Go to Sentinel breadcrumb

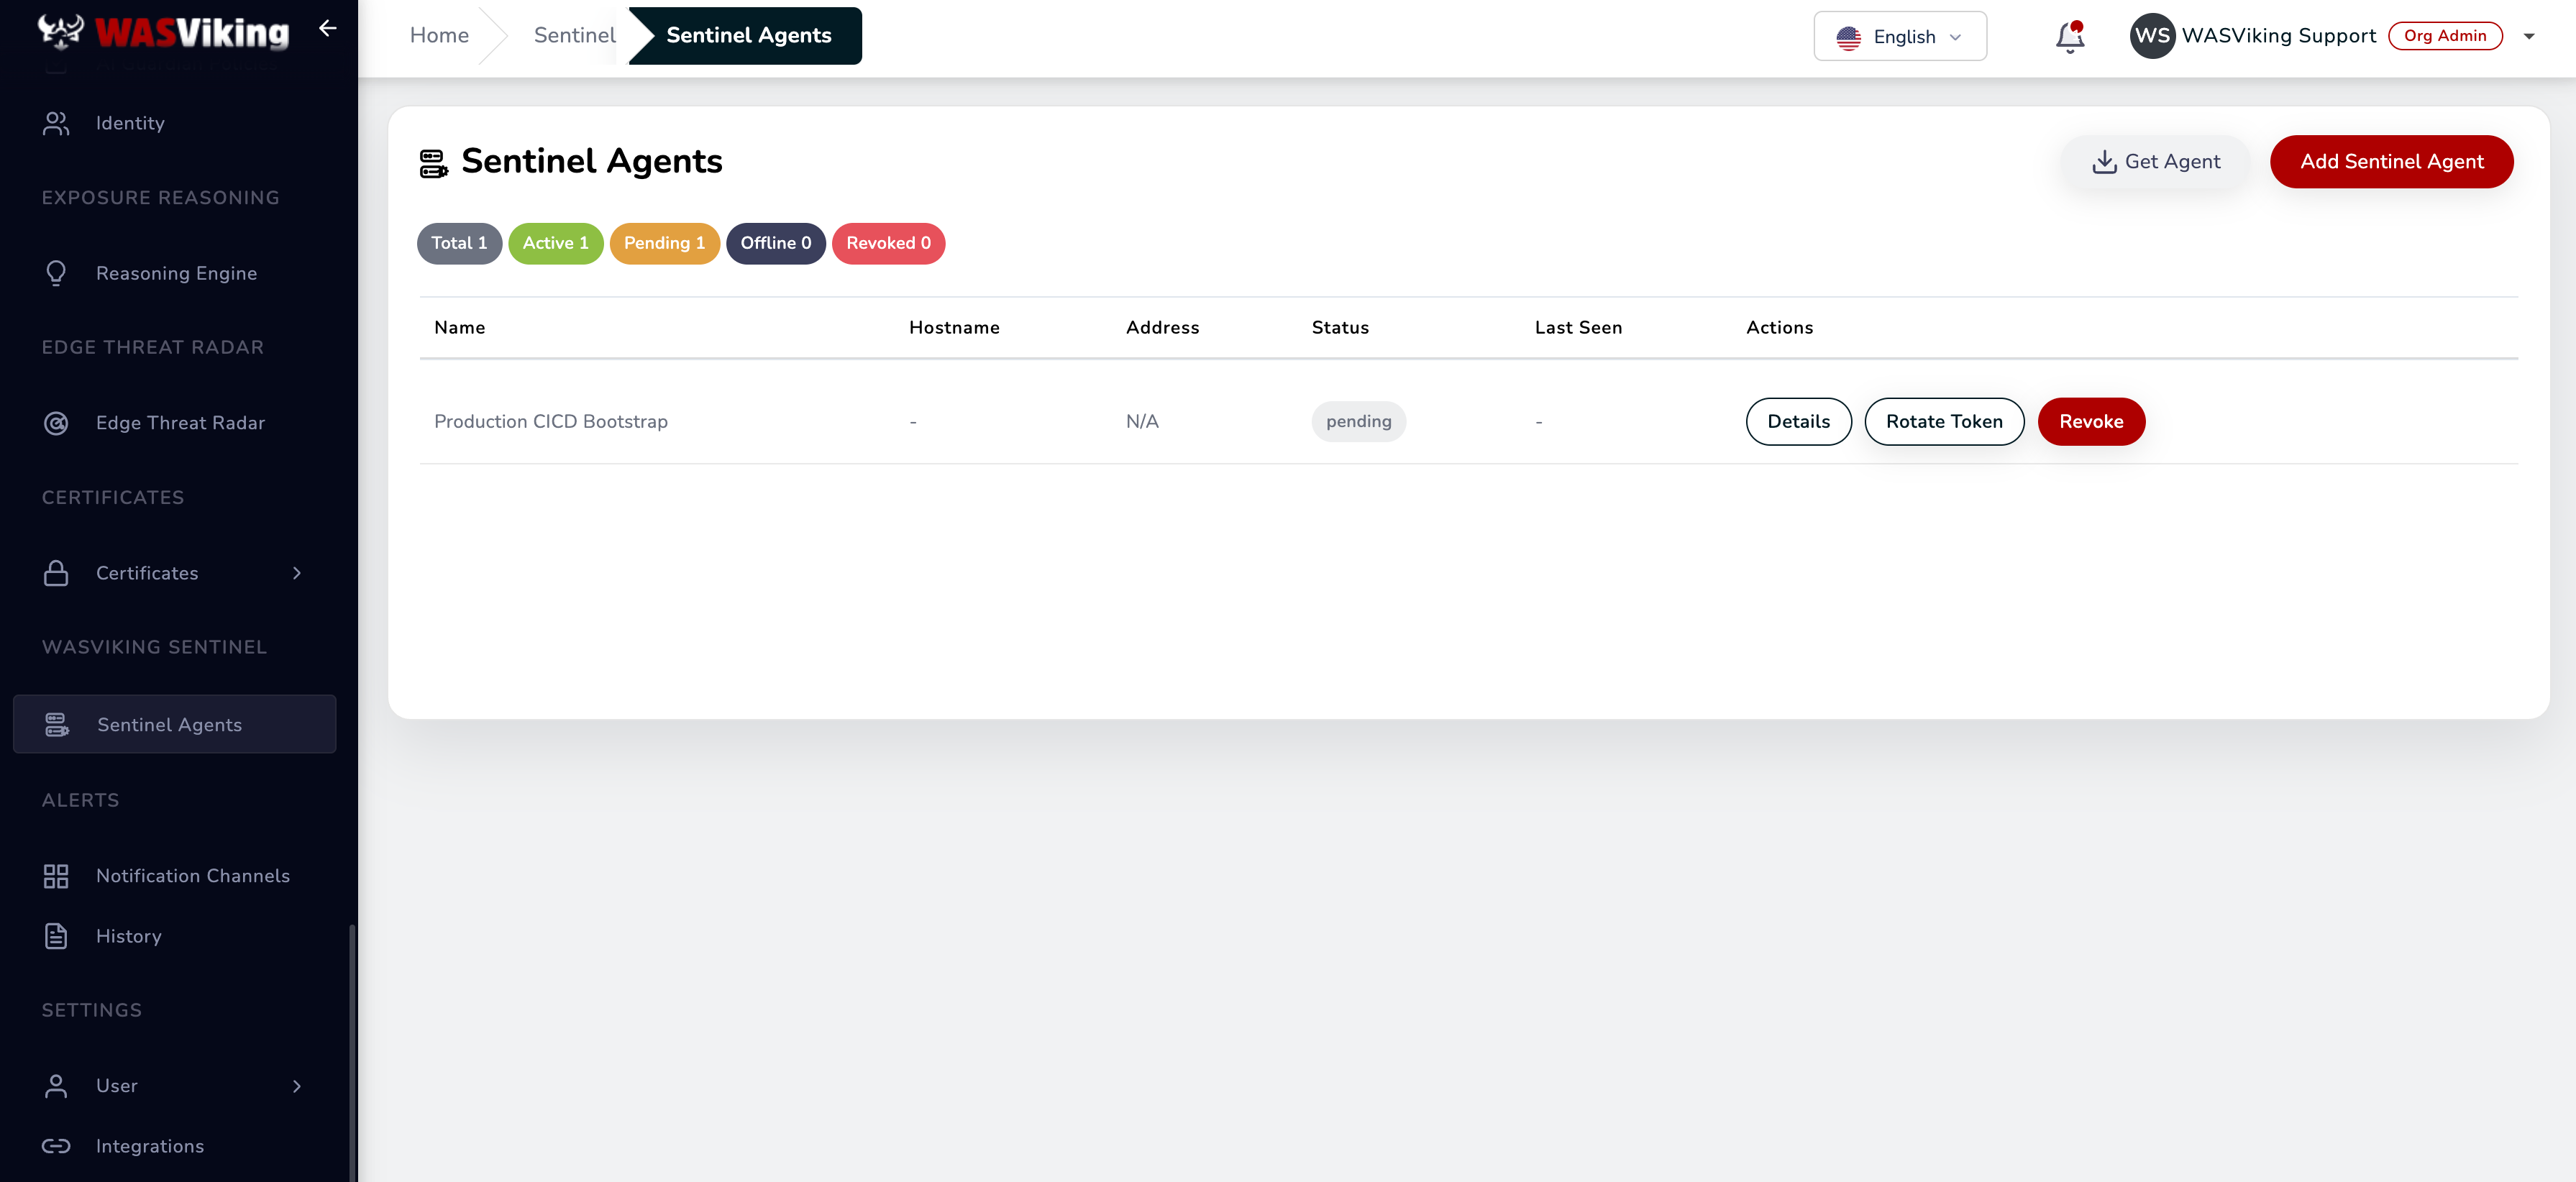tap(574, 36)
